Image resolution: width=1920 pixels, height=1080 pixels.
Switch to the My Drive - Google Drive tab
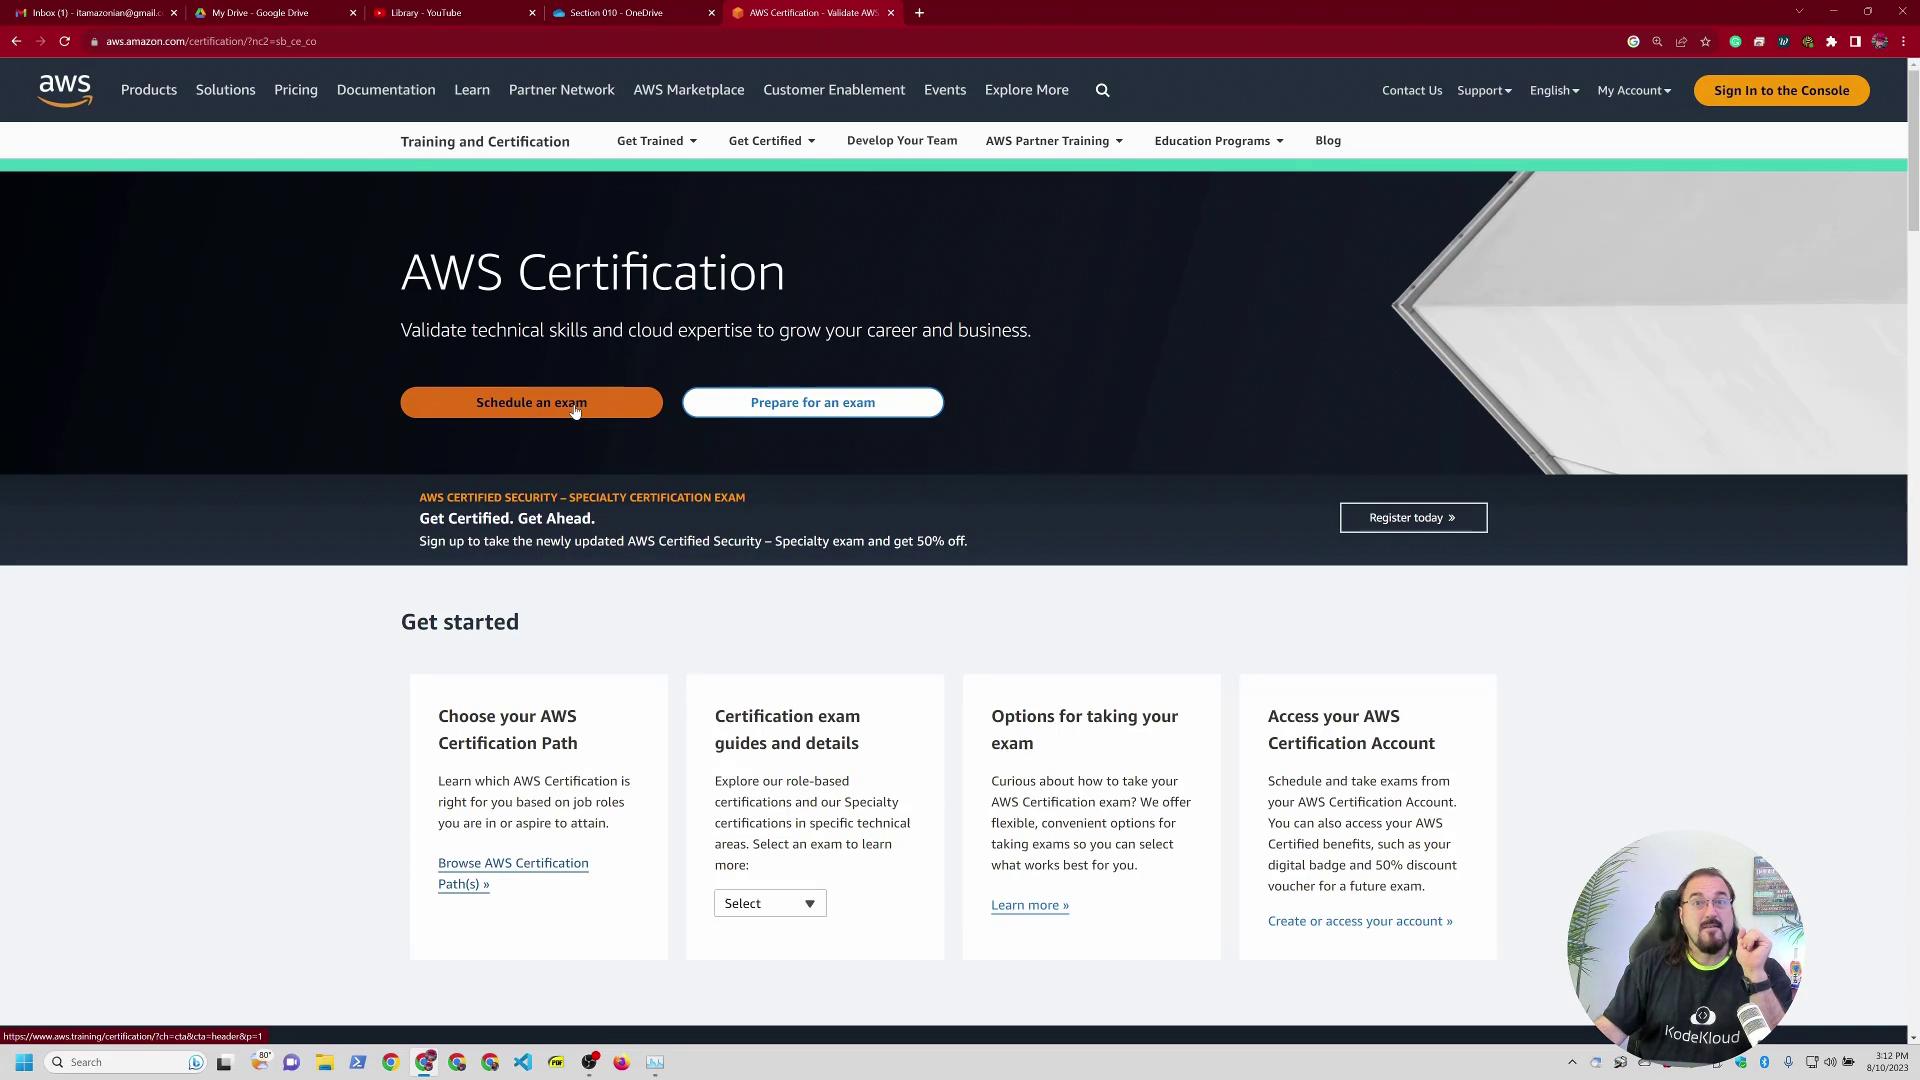click(260, 13)
